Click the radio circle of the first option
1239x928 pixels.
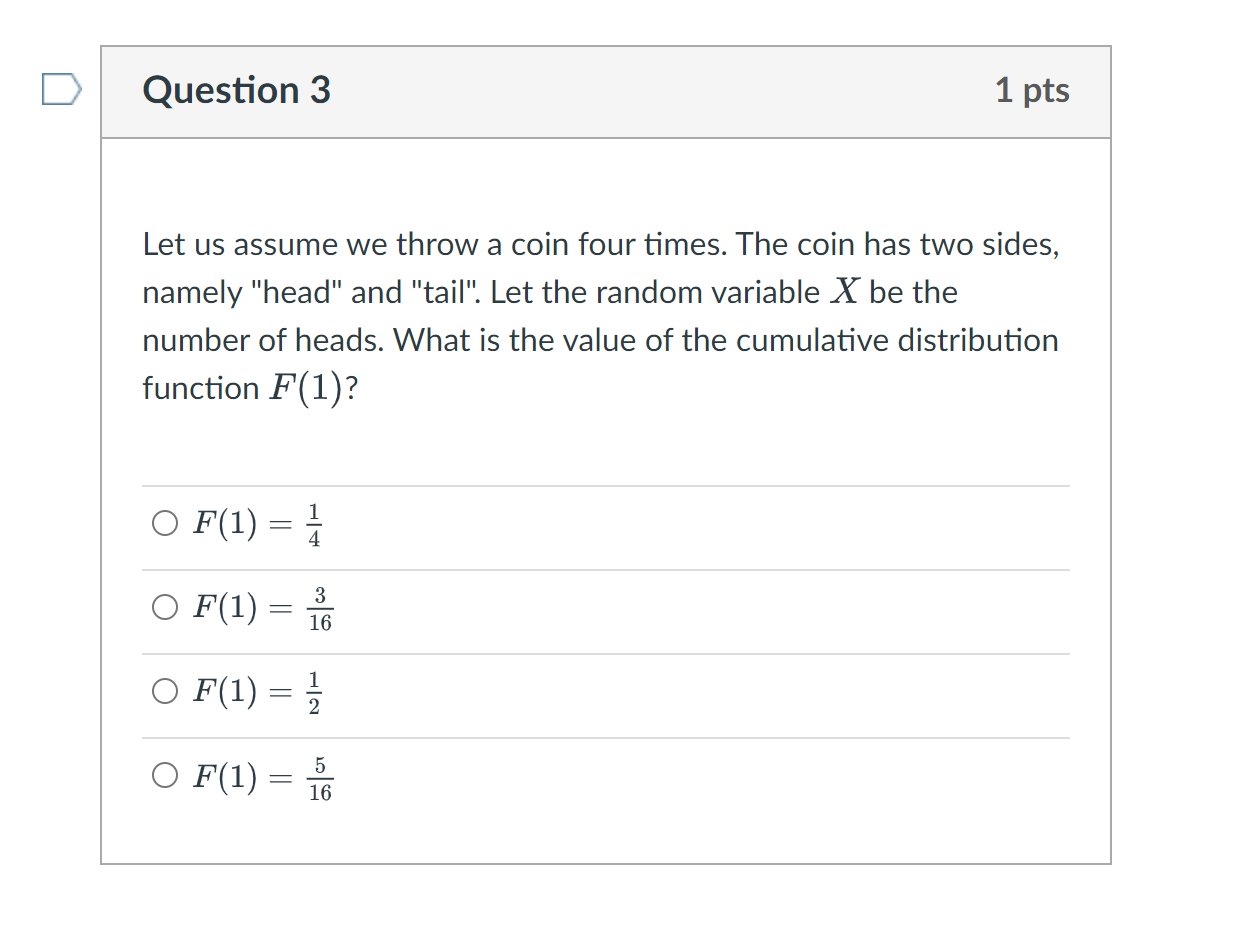point(164,522)
